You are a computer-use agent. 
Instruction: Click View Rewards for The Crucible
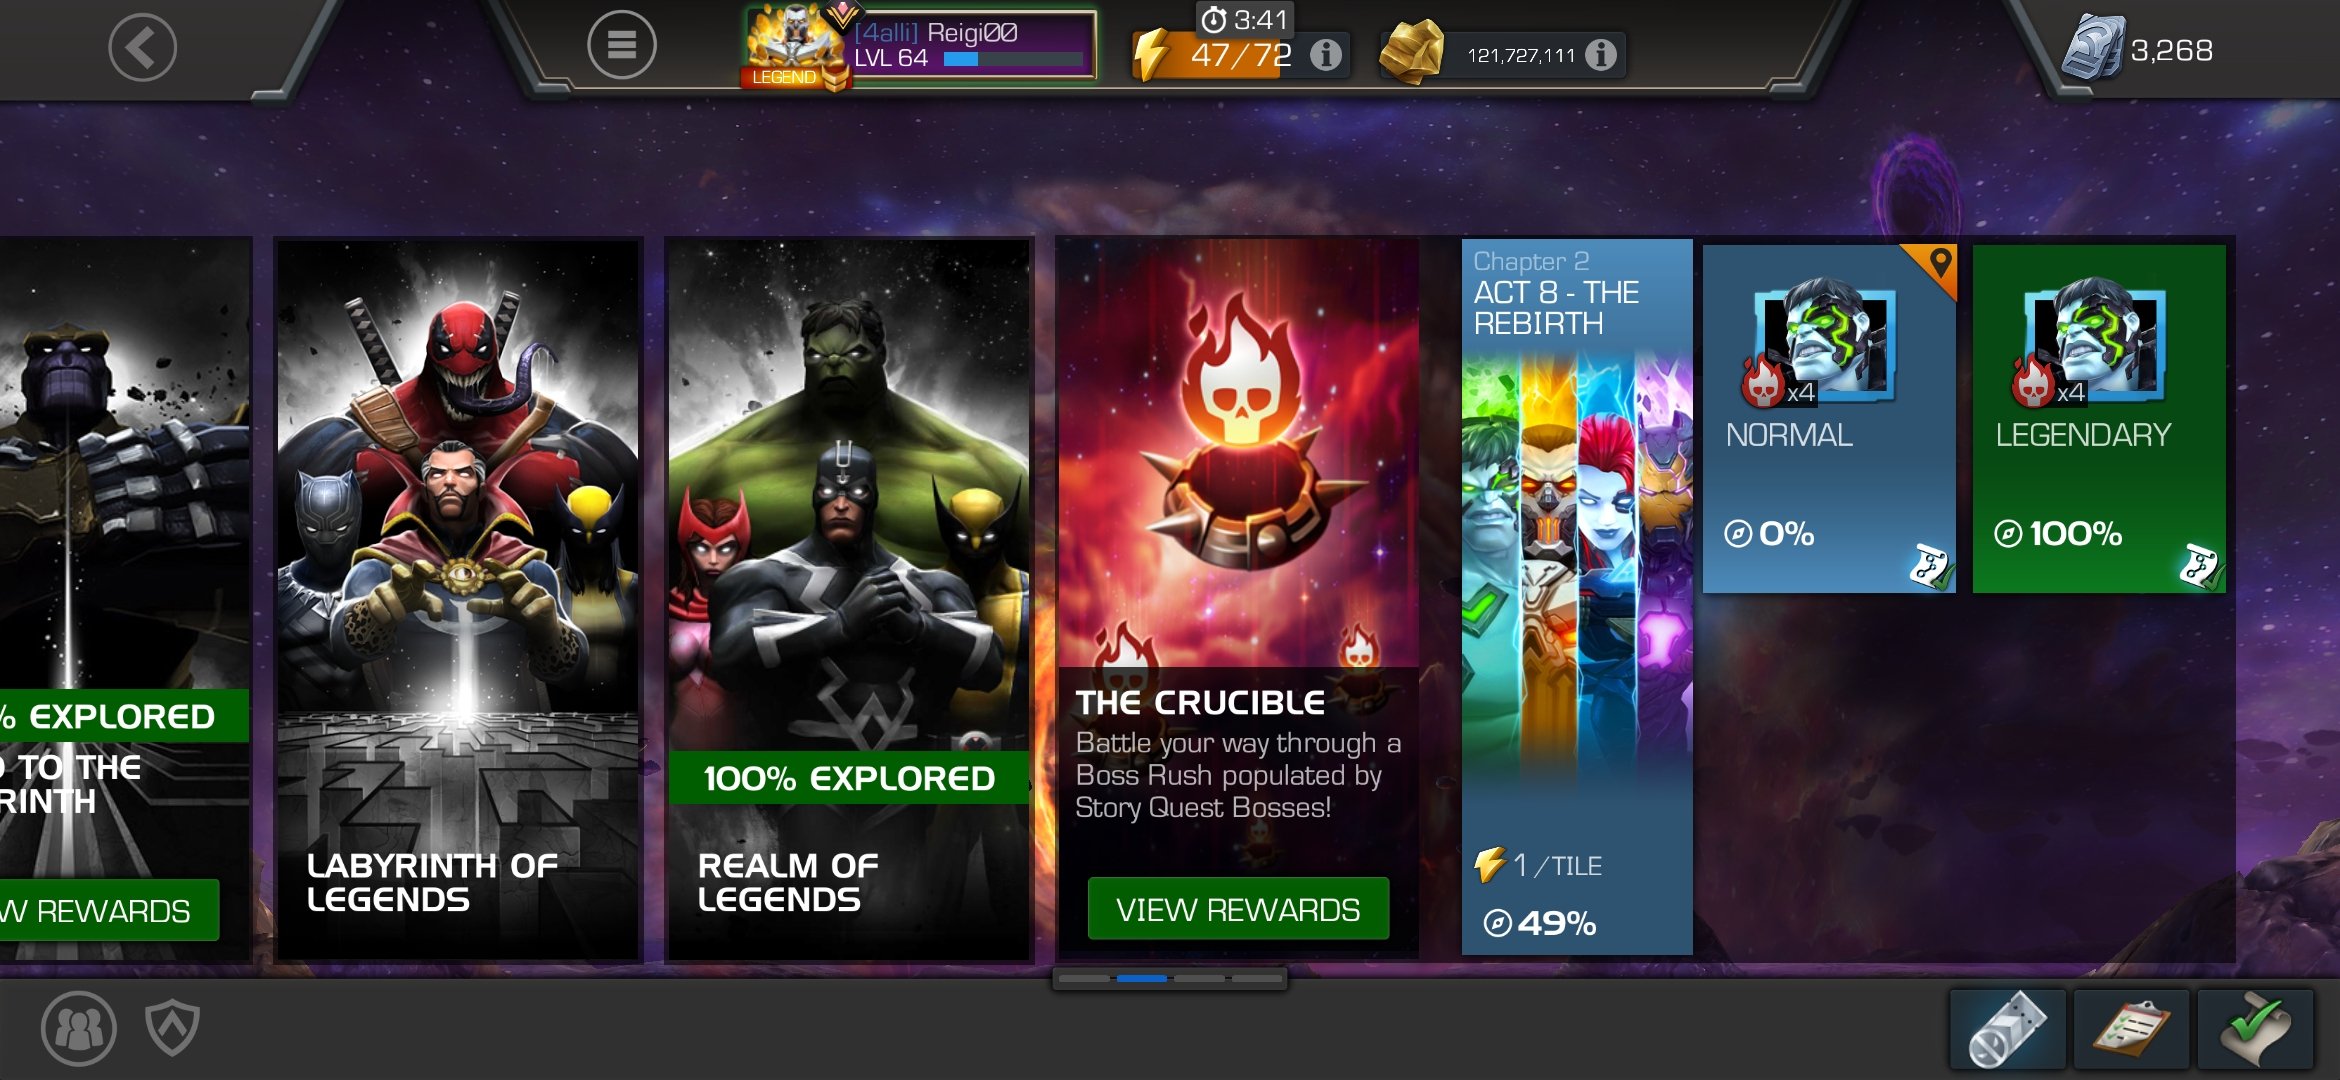tap(1238, 909)
